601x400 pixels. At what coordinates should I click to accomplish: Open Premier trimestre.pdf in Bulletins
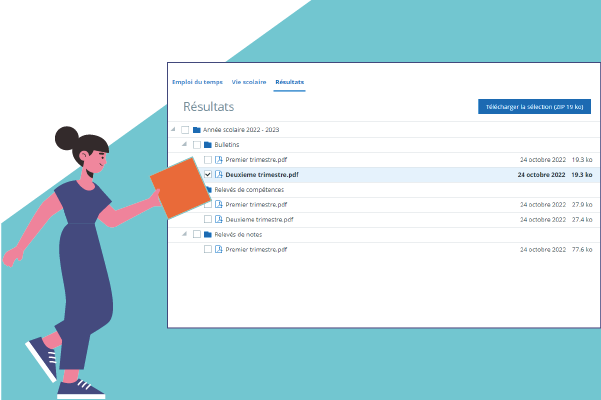click(x=256, y=160)
